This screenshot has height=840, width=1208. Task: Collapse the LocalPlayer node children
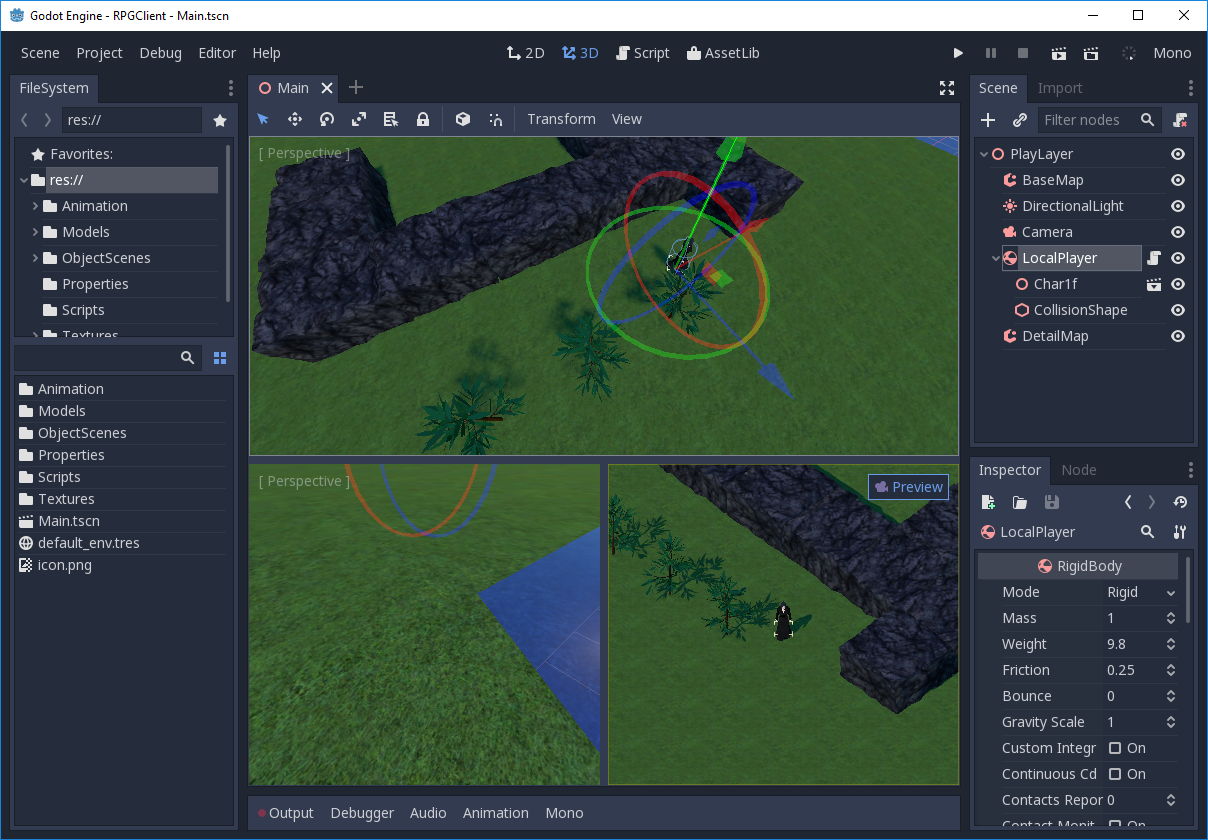995,258
